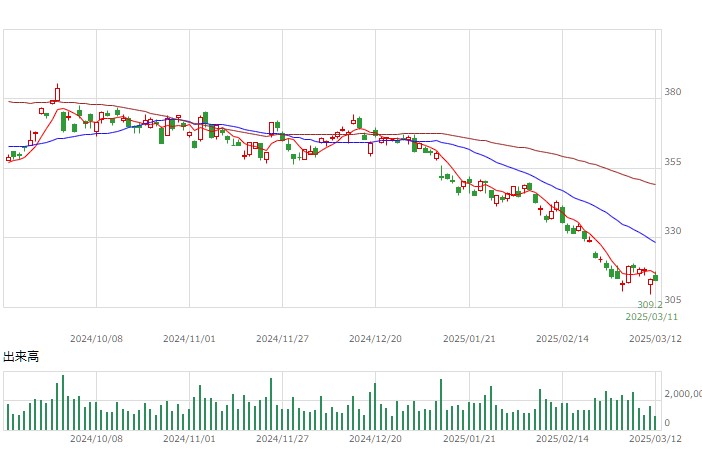Click the highest candlestick peaking above 380
The image size is (702, 455).
click(x=57, y=93)
